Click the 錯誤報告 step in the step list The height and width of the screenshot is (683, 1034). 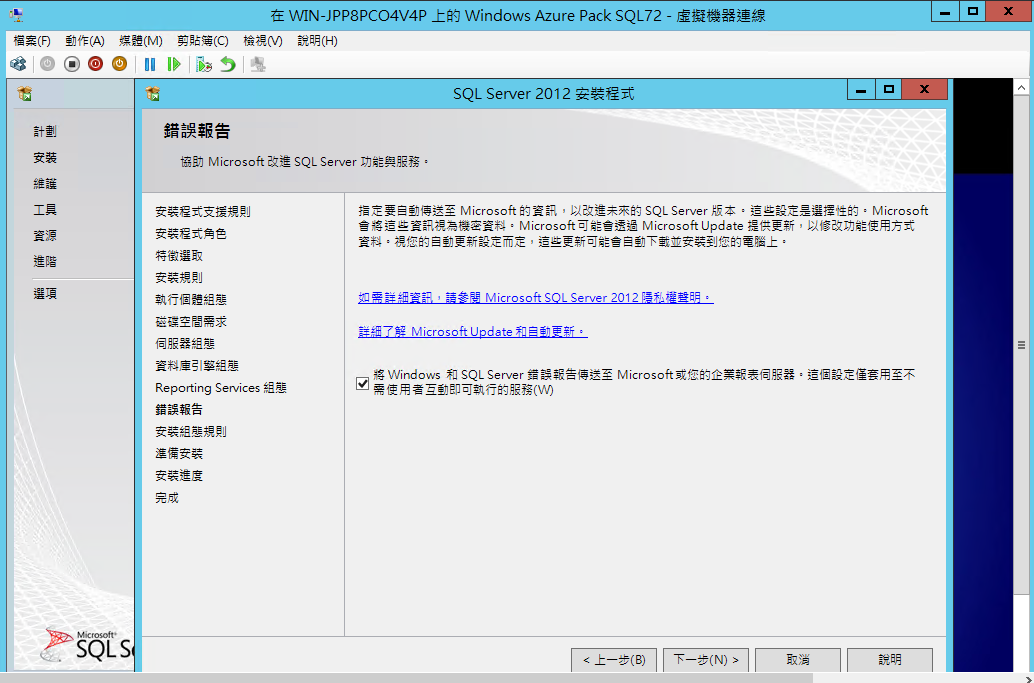point(179,410)
